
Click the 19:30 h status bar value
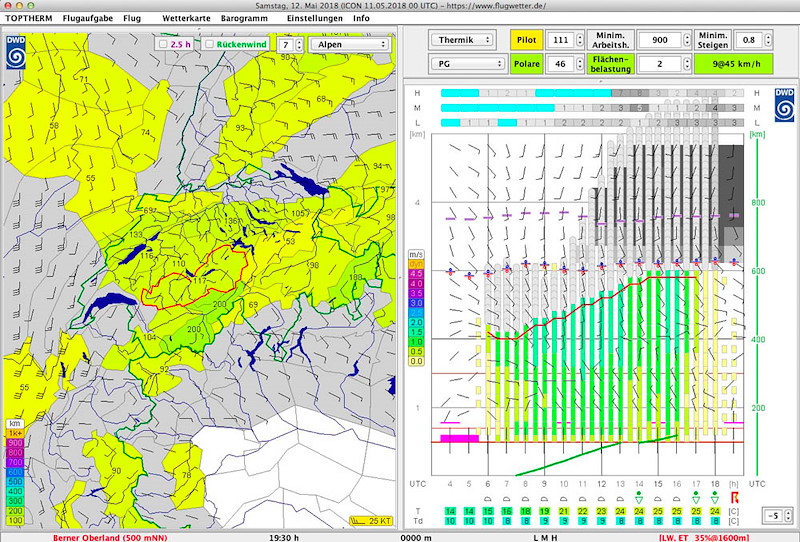284,537
